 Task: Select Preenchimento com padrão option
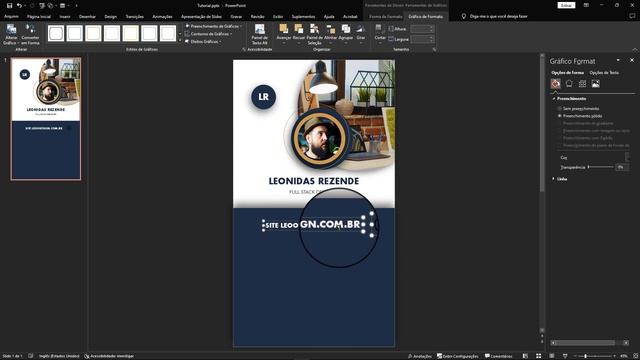560,138
